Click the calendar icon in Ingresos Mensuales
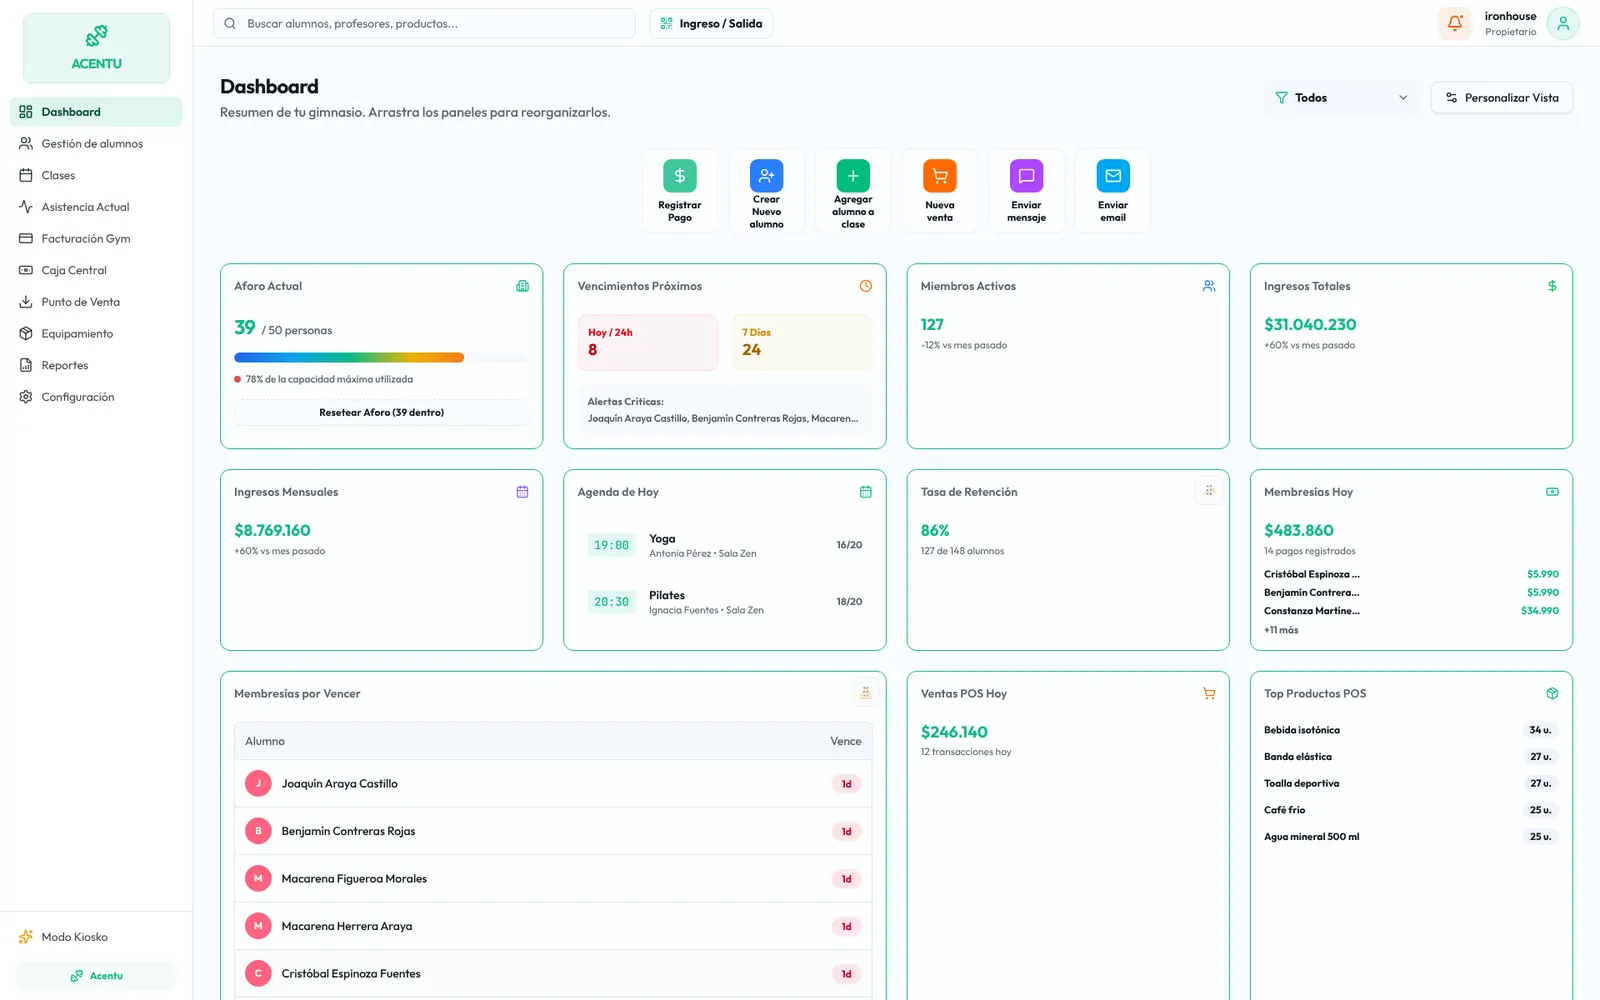Screen dimensions: 1600x1000 (522, 492)
